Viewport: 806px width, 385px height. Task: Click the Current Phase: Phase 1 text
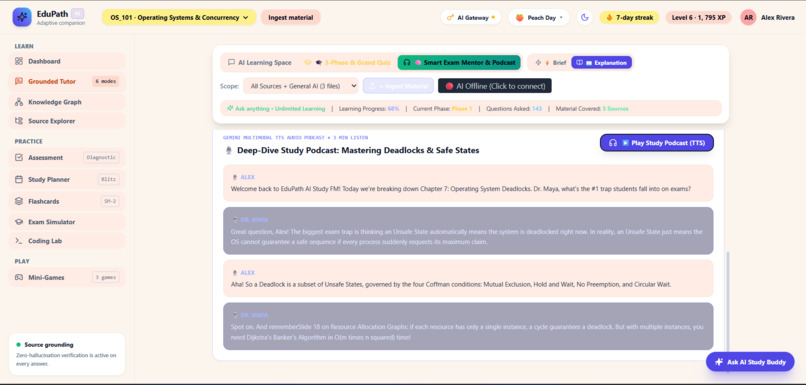(x=442, y=109)
